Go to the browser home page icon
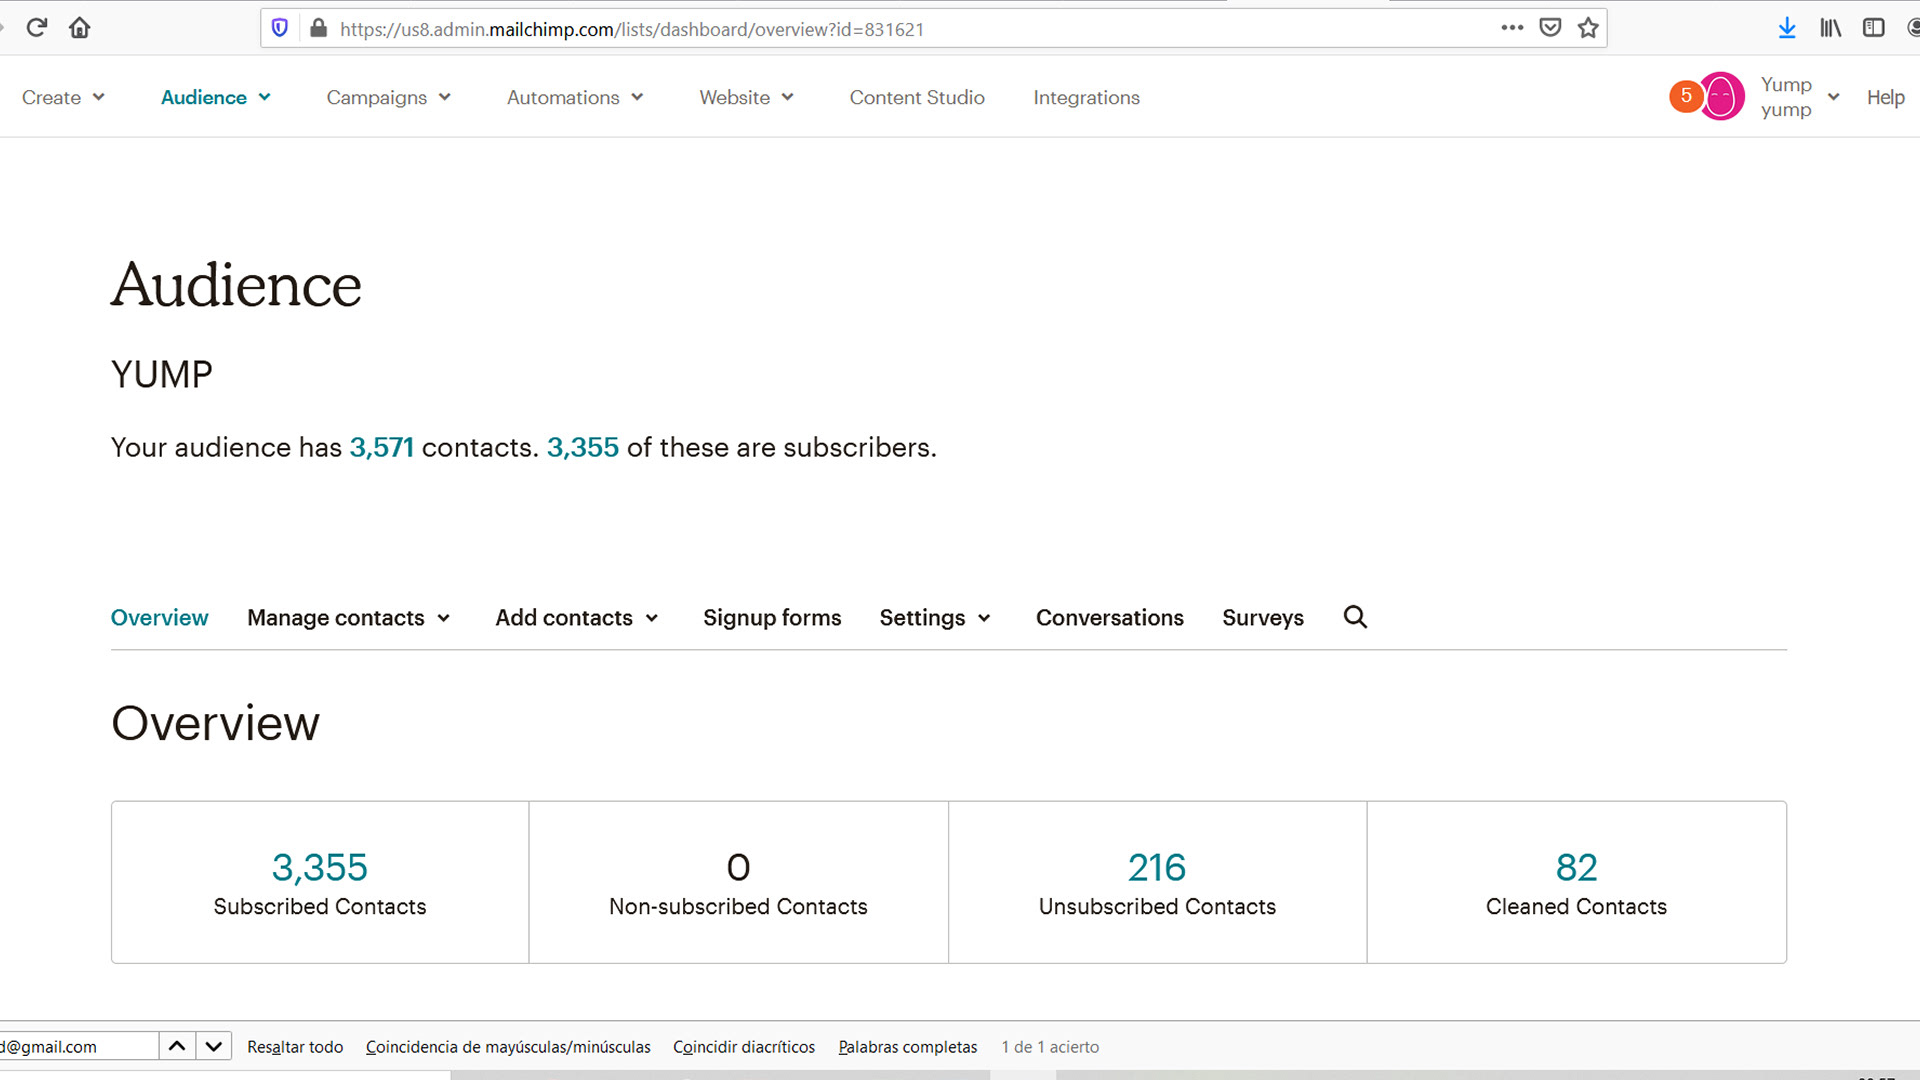 pyautogui.click(x=80, y=28)
